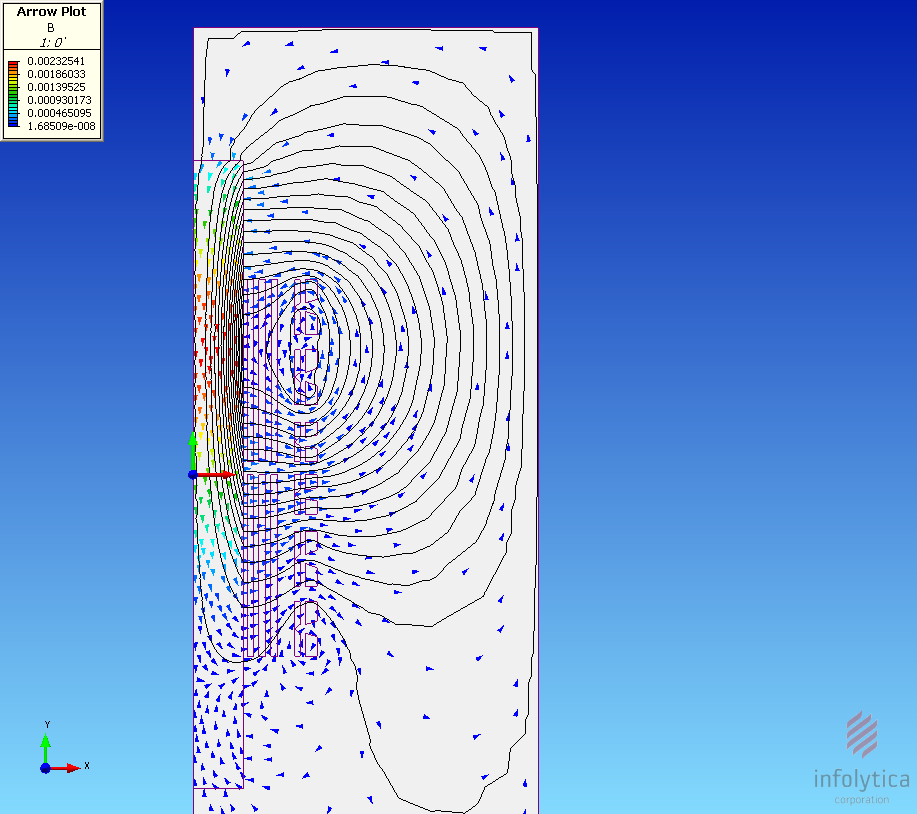Click the green Y axis arrow in corner triad

tap(45, 745)
